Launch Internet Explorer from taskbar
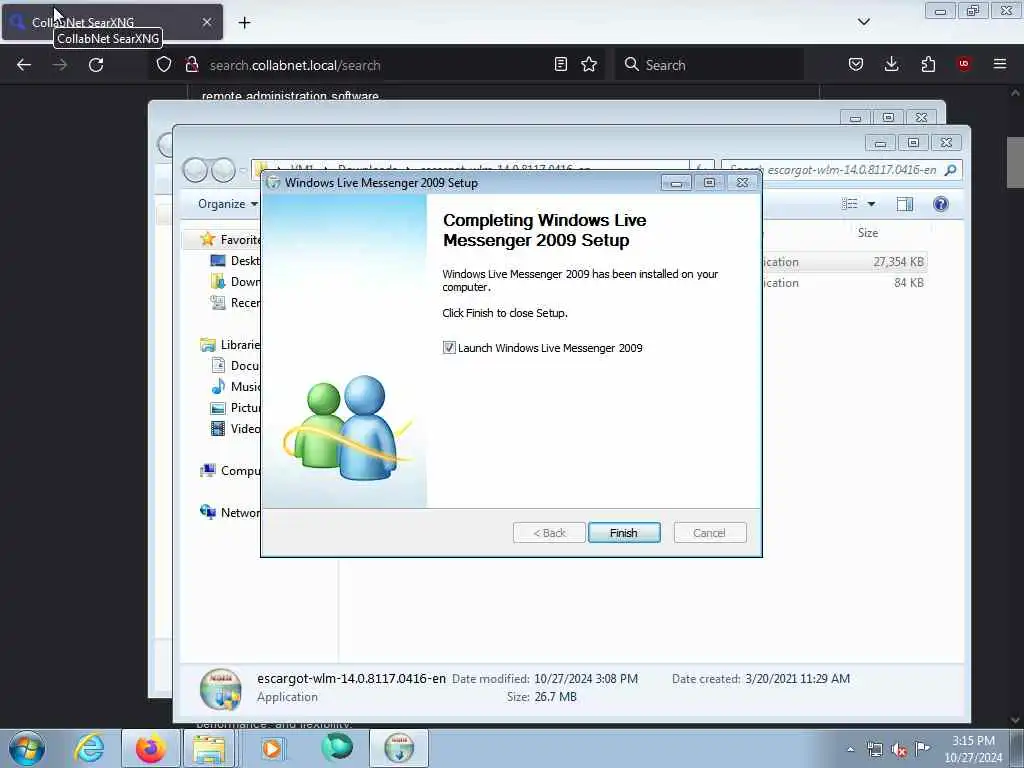This screenshot has width=1024, height=768. pos(89,748)
